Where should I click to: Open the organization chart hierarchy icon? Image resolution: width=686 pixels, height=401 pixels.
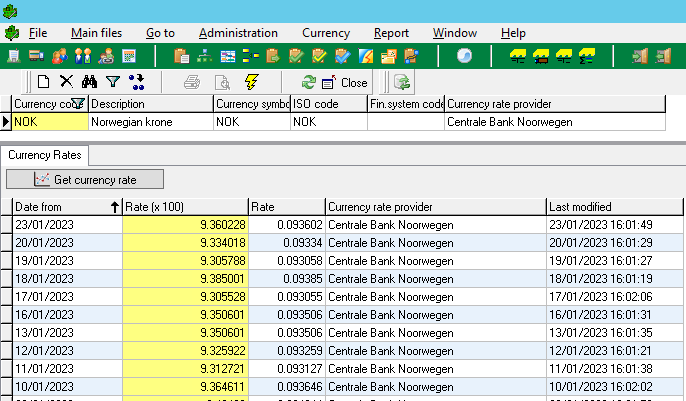click(204, 56)
